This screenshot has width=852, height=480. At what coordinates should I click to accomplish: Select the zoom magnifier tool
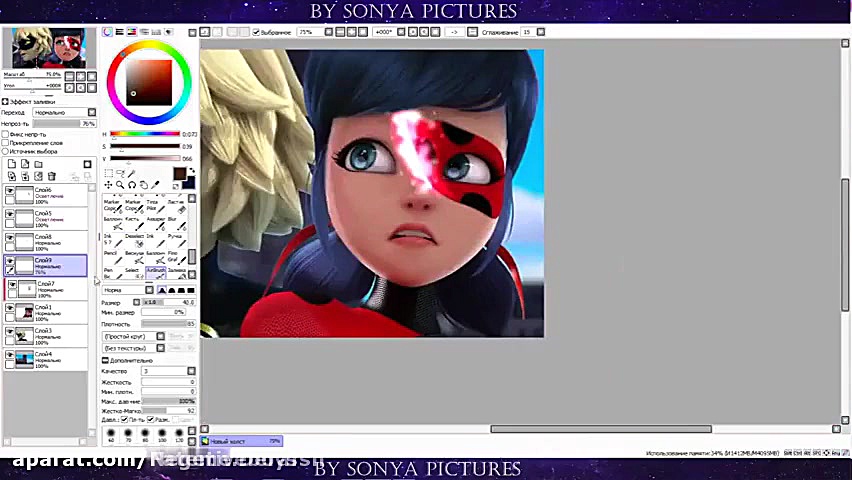120,185
